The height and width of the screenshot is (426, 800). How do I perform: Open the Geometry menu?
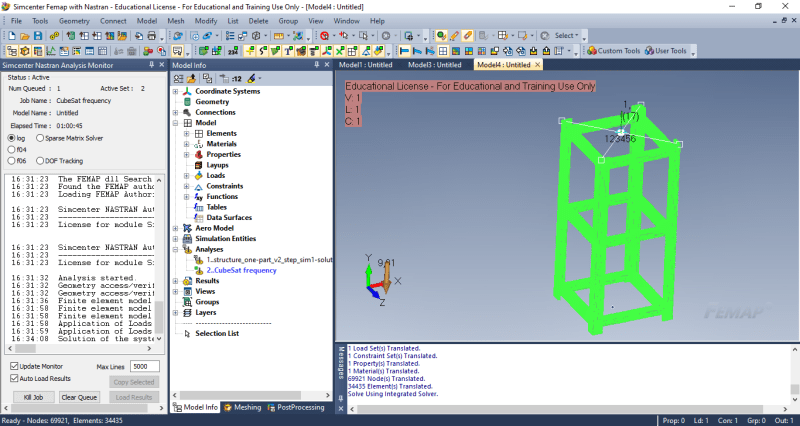coord(74,21)
